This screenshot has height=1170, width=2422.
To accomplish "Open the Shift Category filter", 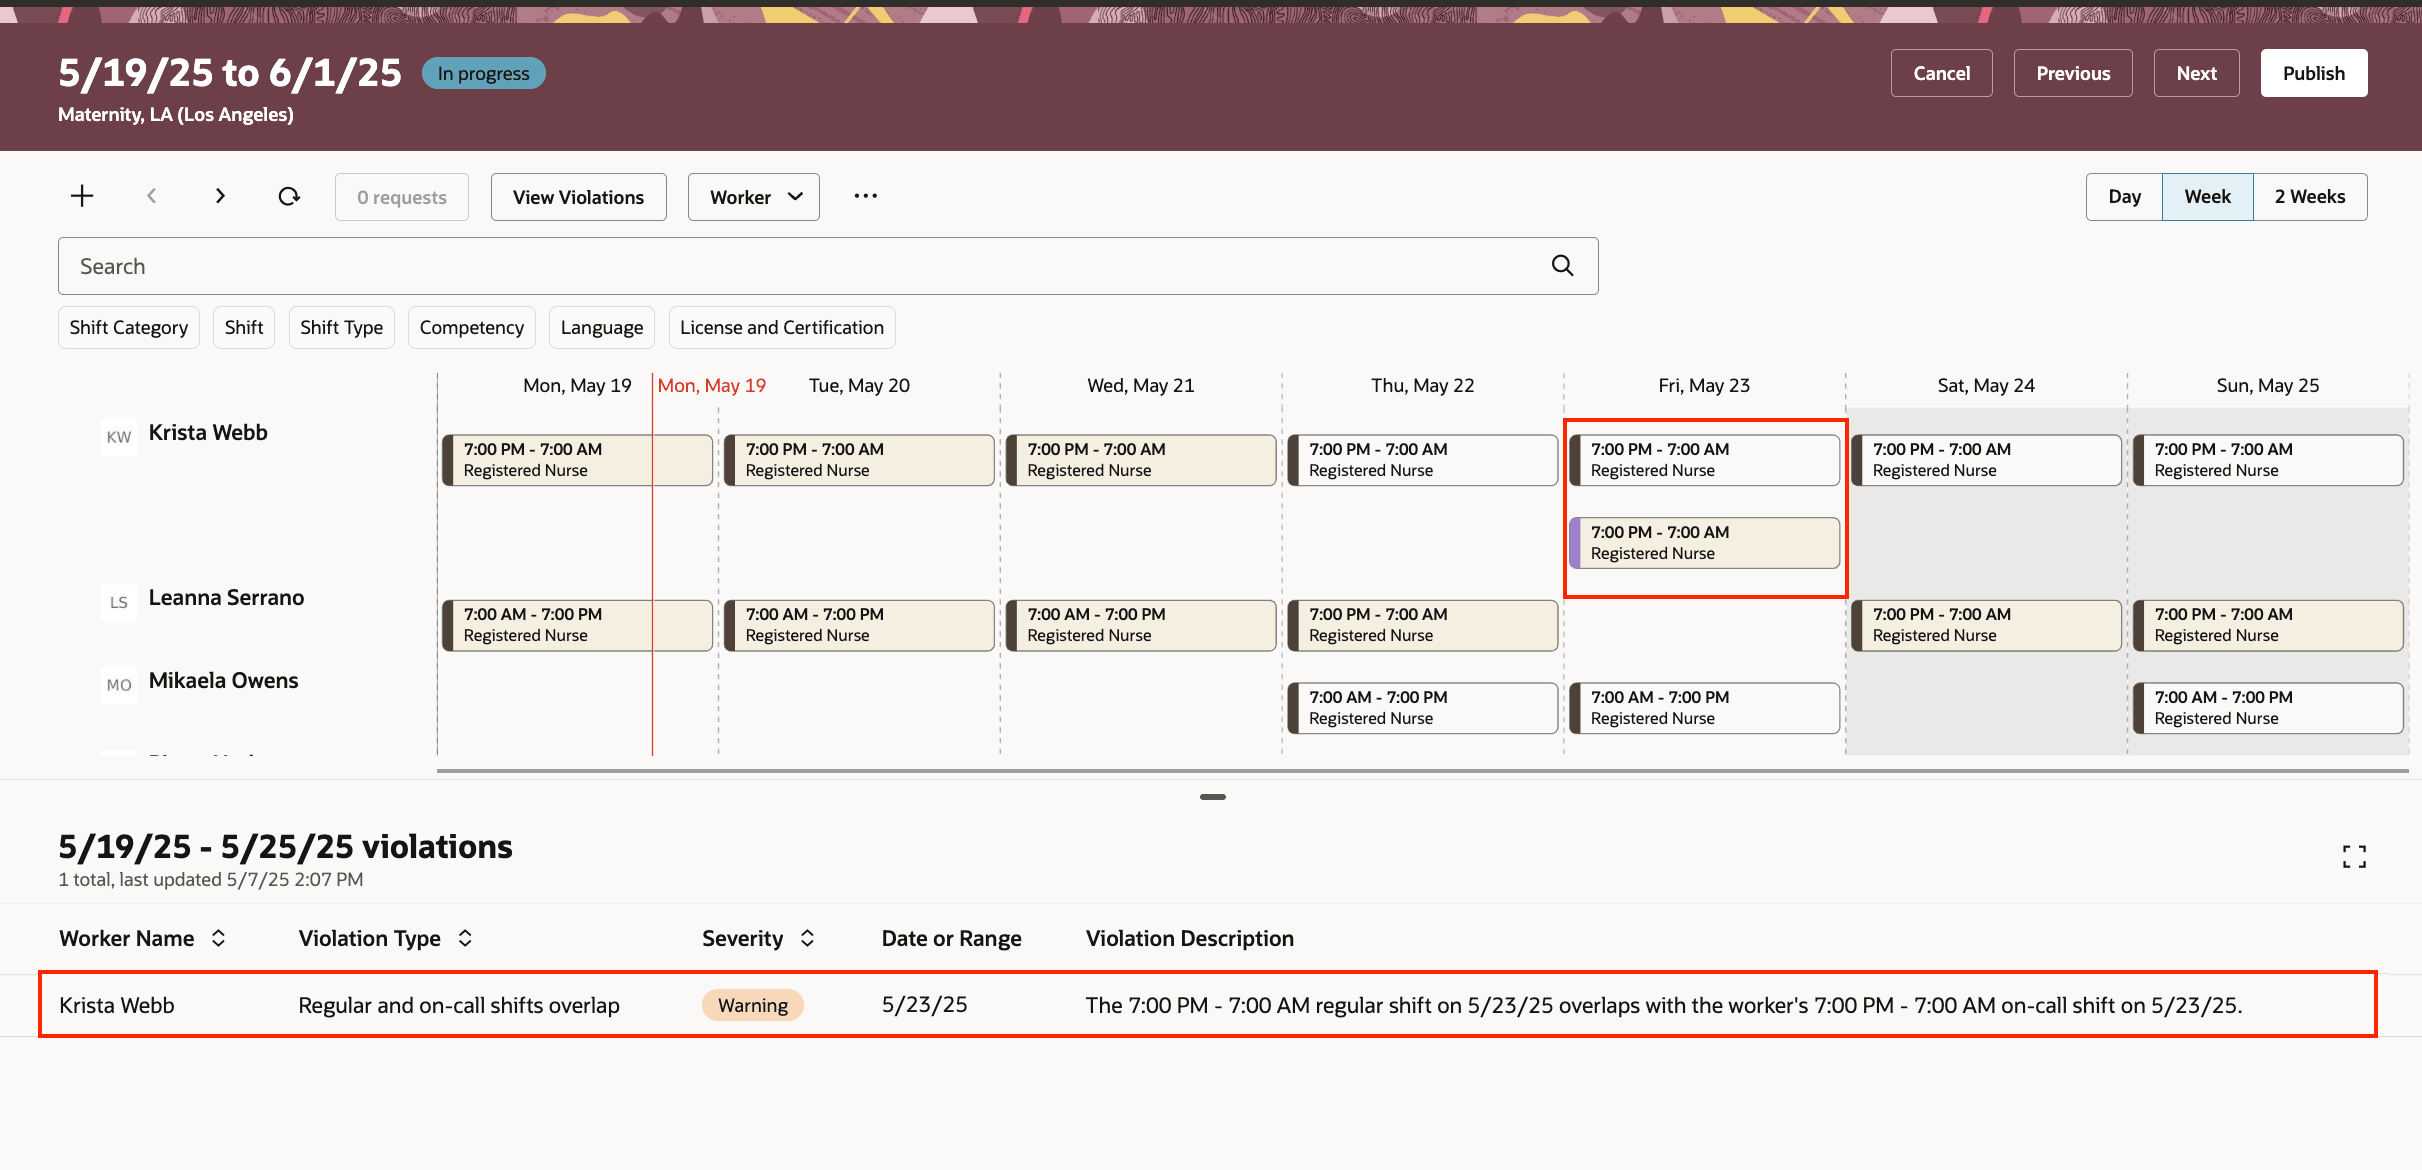I will [129, 328].
